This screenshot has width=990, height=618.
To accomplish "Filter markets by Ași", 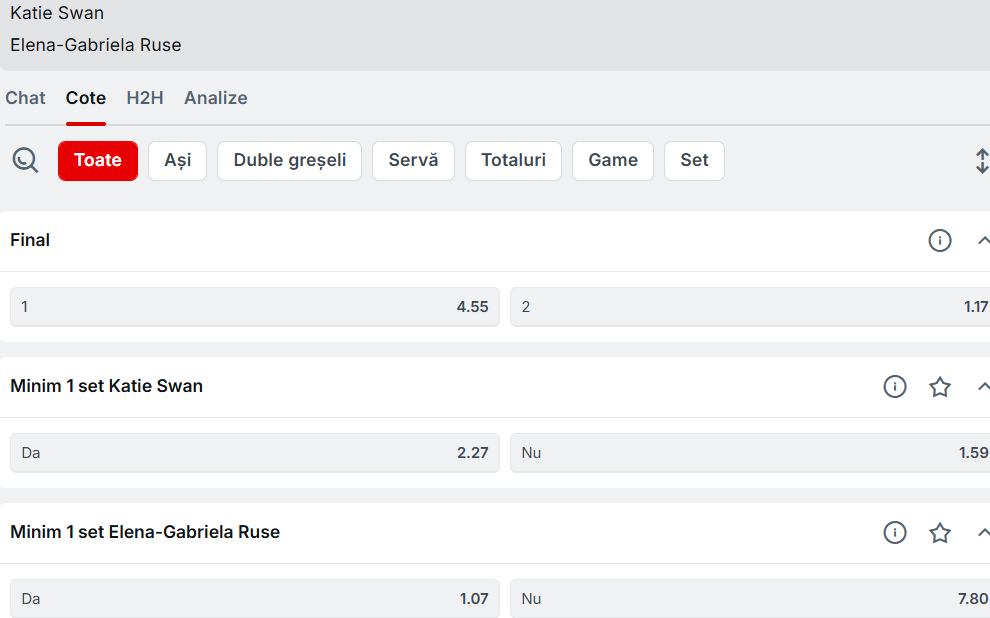I will 177,161.
